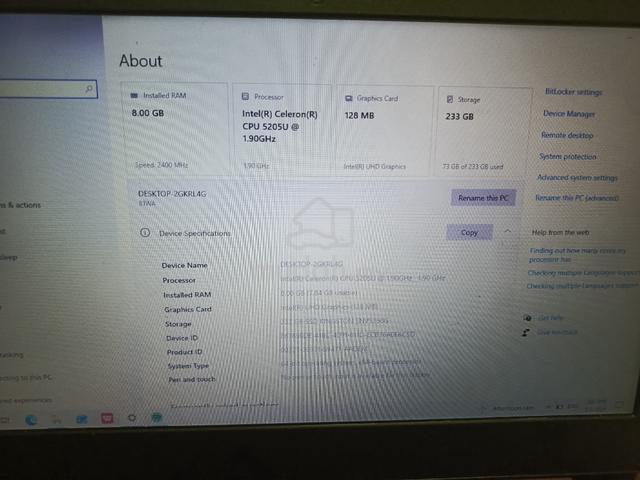This screenshot has height=480, width=640.
Task: Click the Device ID row label
Action: coord(182,338)
